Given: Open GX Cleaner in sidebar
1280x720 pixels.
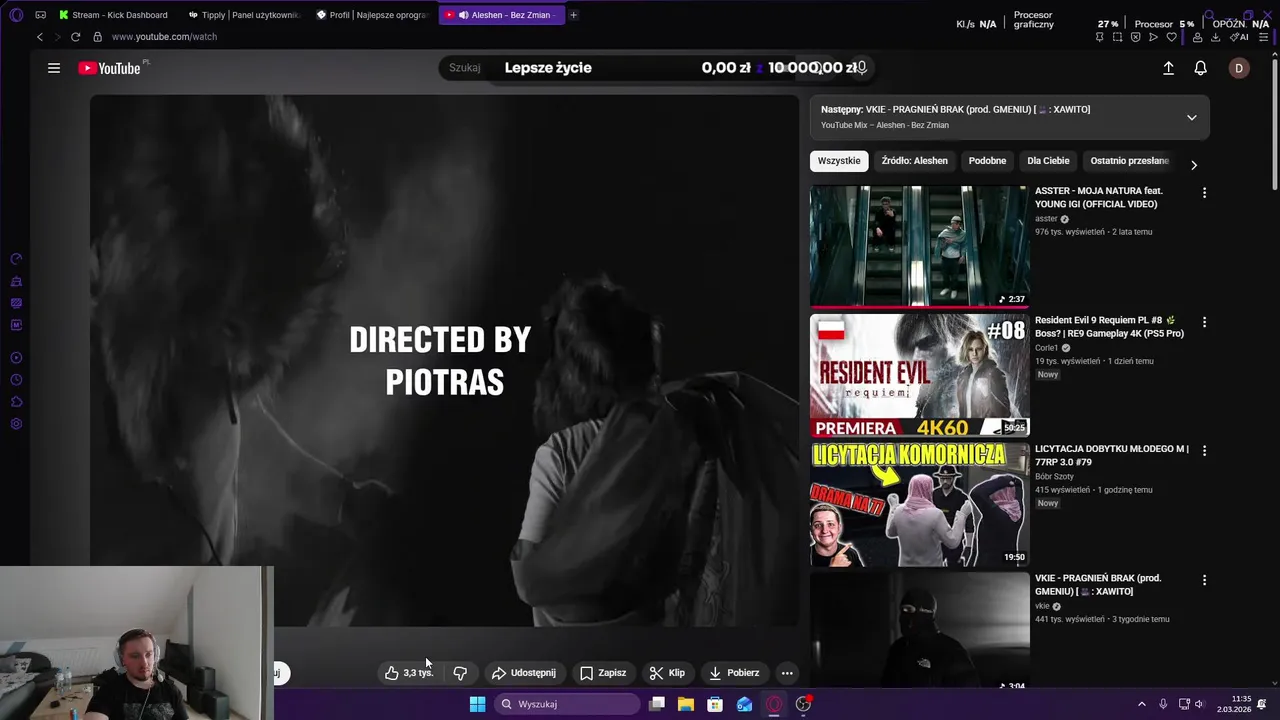Looking at the screenshot, I should [16, 282].
